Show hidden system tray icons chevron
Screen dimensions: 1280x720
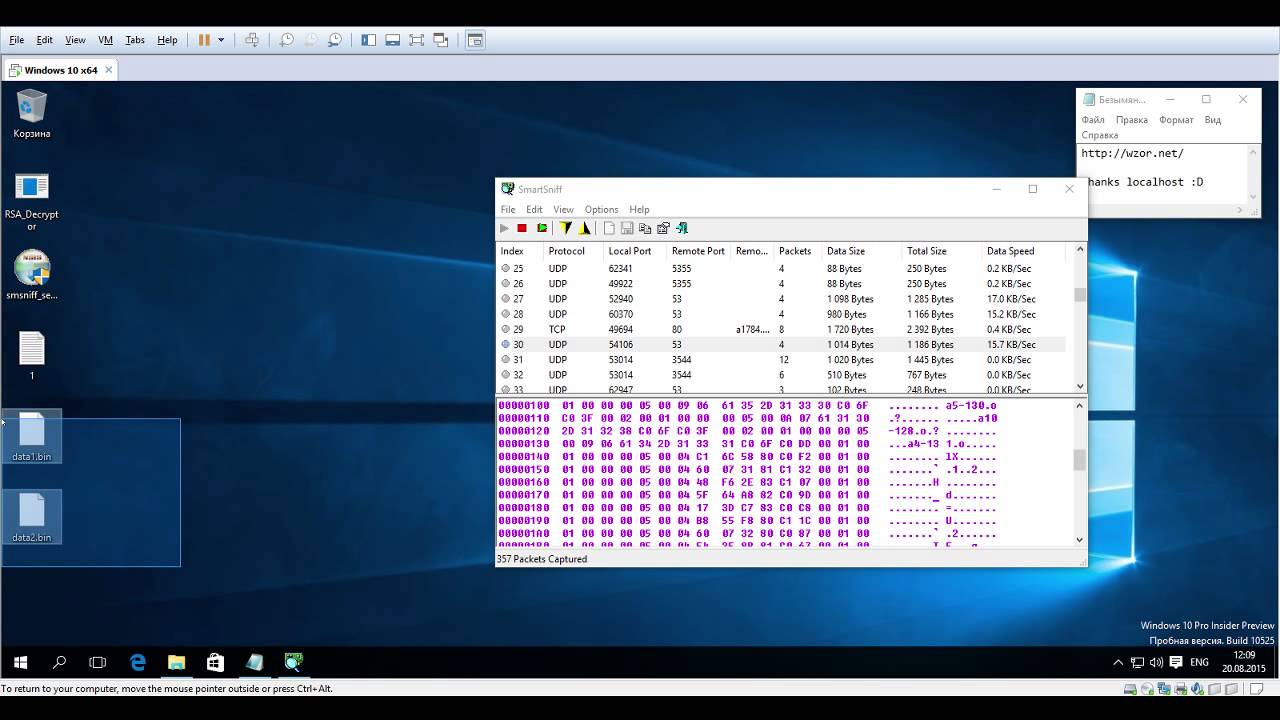click(x=1118, y=662)
